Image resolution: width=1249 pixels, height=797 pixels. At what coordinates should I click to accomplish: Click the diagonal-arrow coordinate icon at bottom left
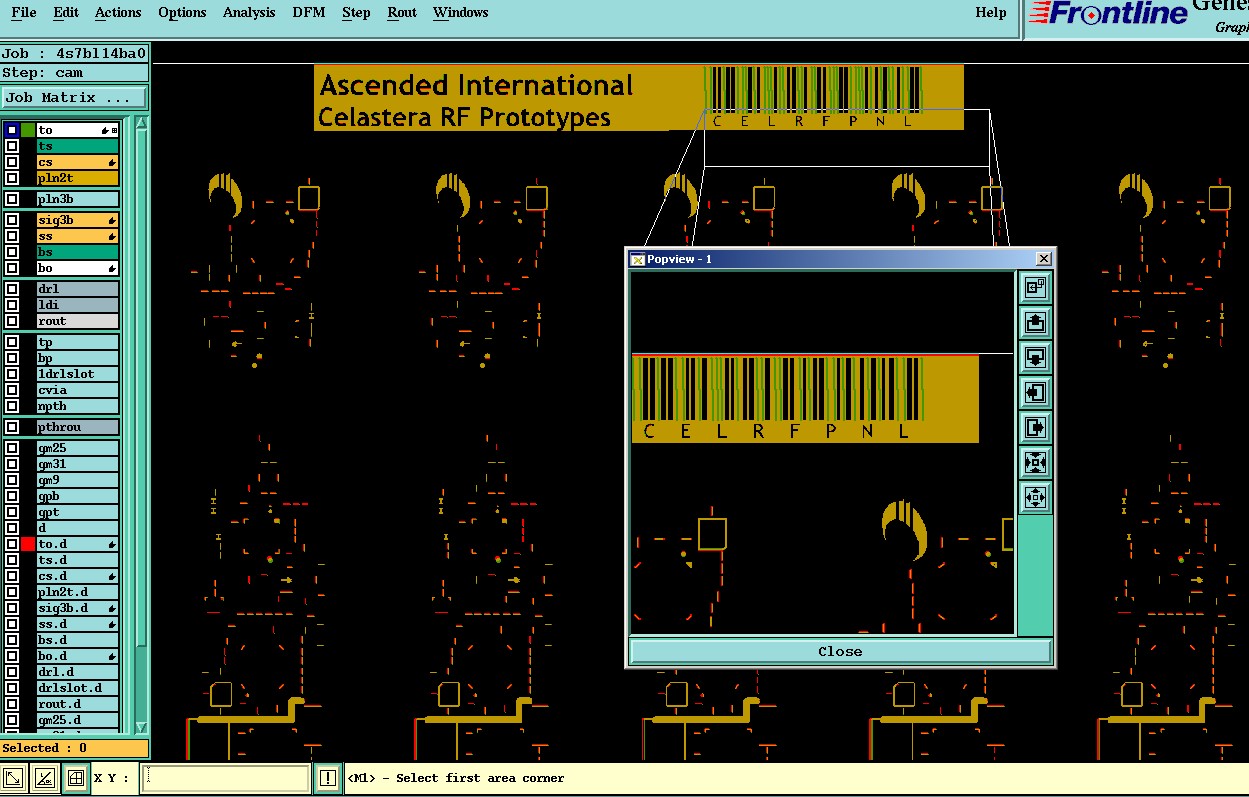14,778
